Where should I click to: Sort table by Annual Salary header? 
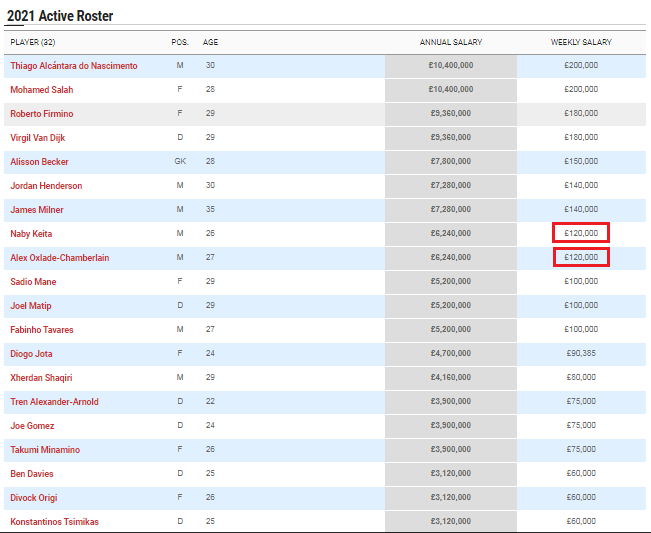[x=451, y=42]
